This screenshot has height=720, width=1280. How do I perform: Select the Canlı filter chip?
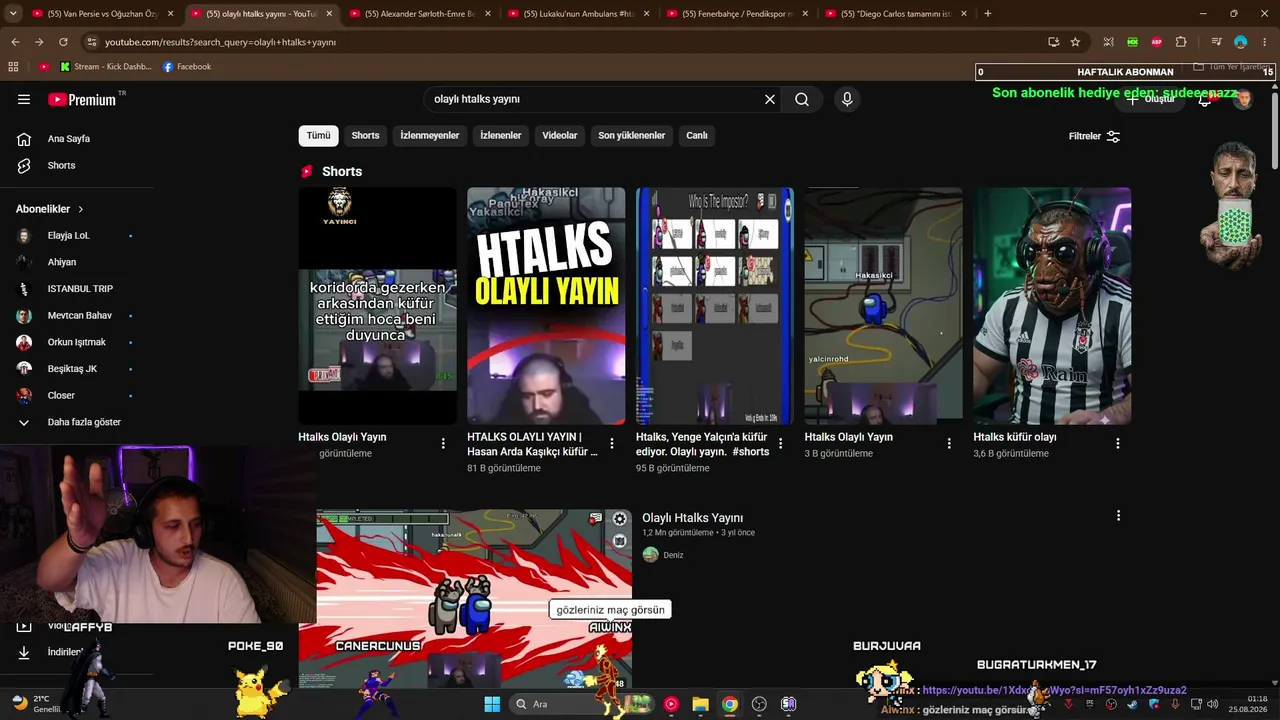[x=697, y=136]
